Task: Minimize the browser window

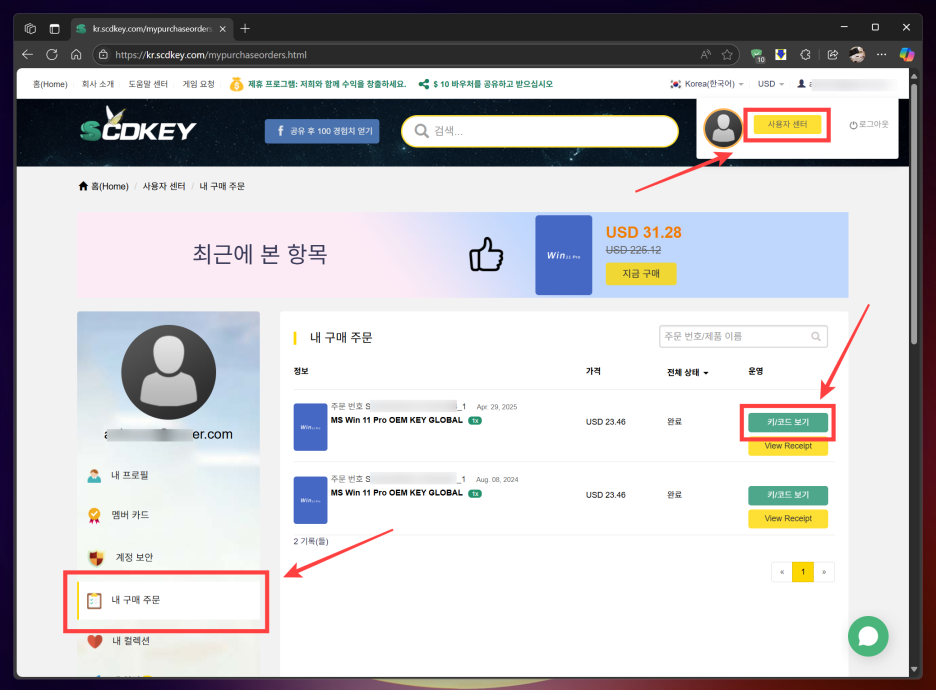Action: click(844, 27)
